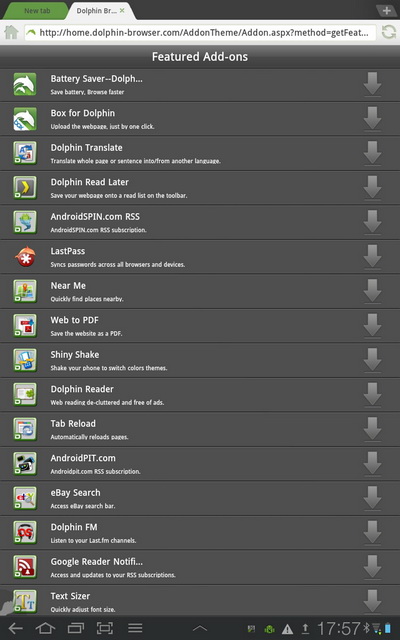This screenshot has height=640, width=400.
Task: Expand the bottom bar up chevron
Action: (x=200, y=629)
